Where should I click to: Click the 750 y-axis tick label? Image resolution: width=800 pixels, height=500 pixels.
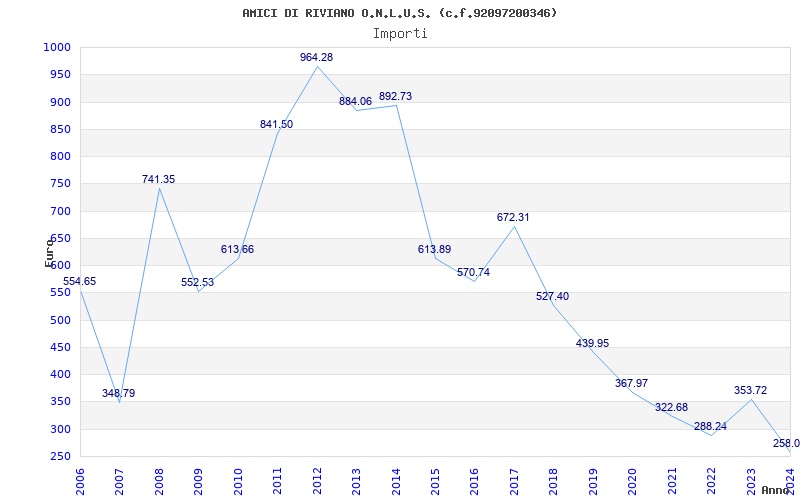[x=60, y=184]
